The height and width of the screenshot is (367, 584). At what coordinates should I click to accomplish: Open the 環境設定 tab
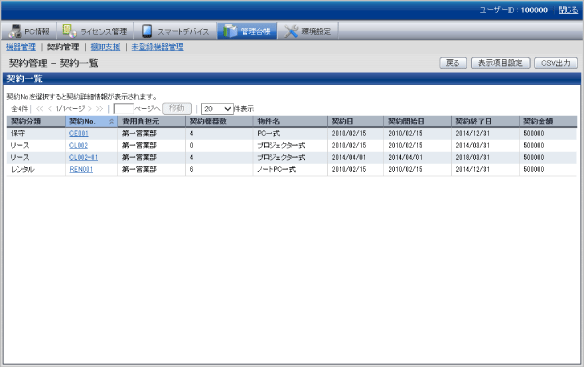point(308,31)
